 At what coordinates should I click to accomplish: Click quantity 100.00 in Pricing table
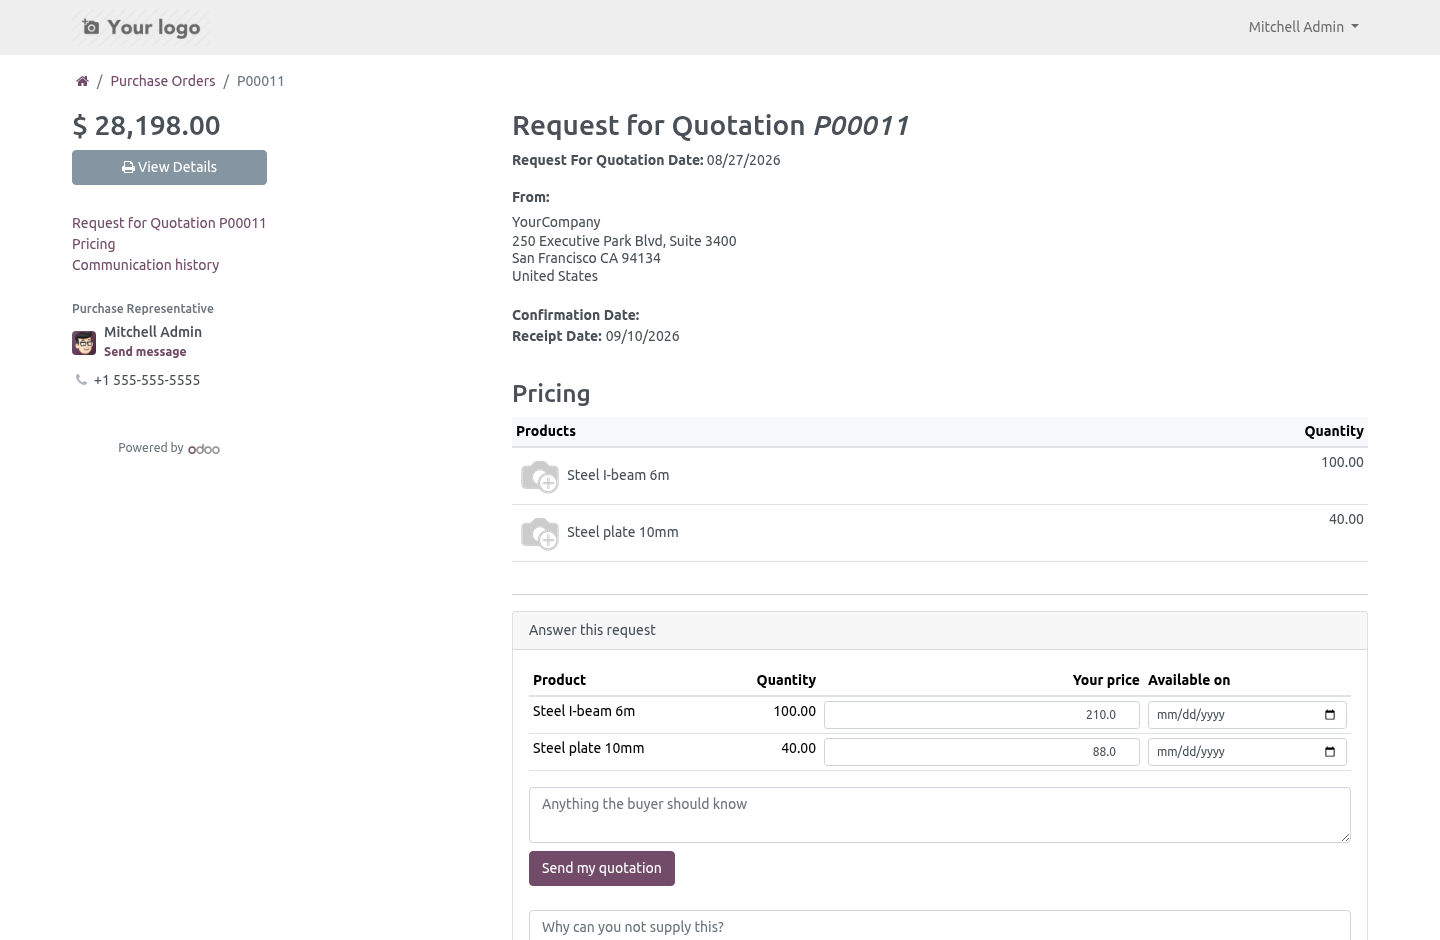[1342, 462]
